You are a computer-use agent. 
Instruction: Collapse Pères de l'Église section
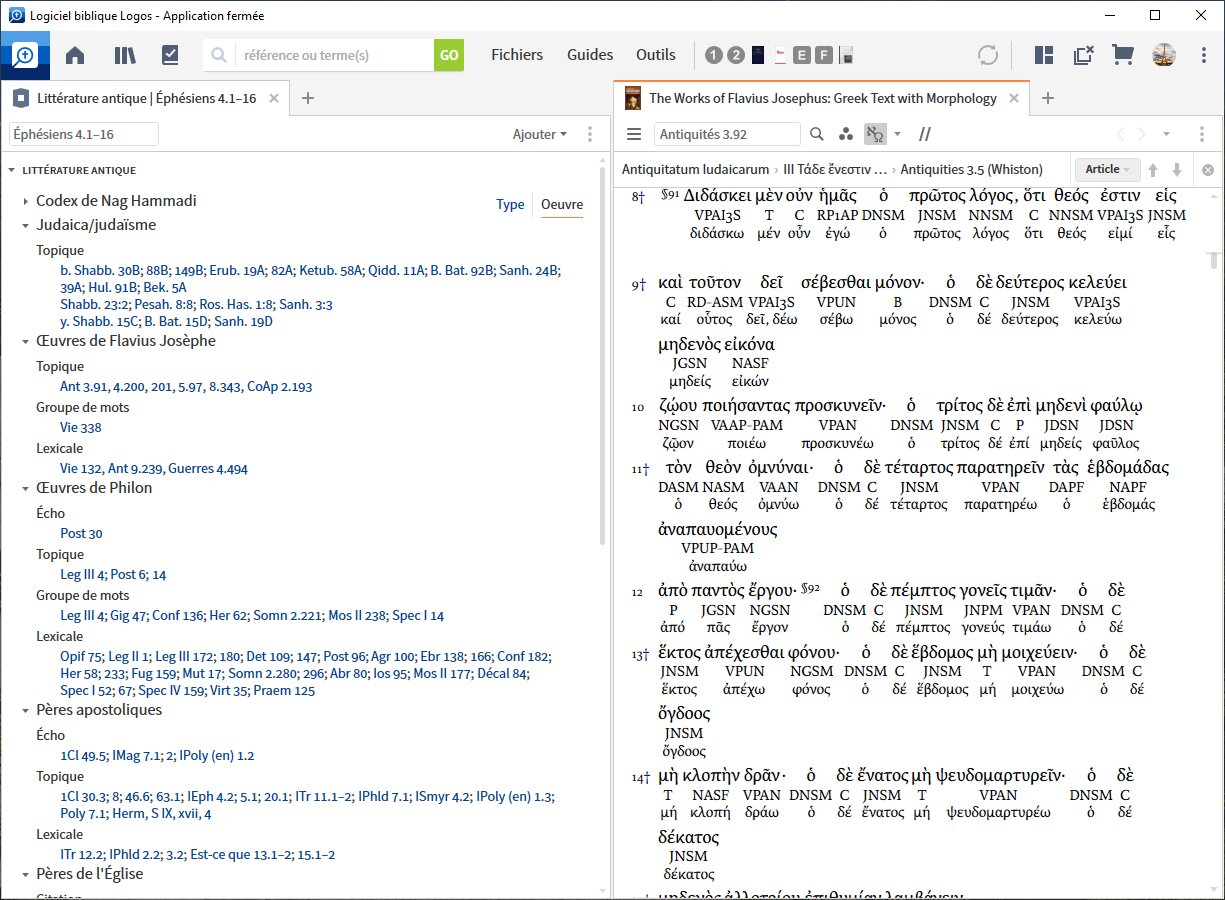tap(26, 874)
